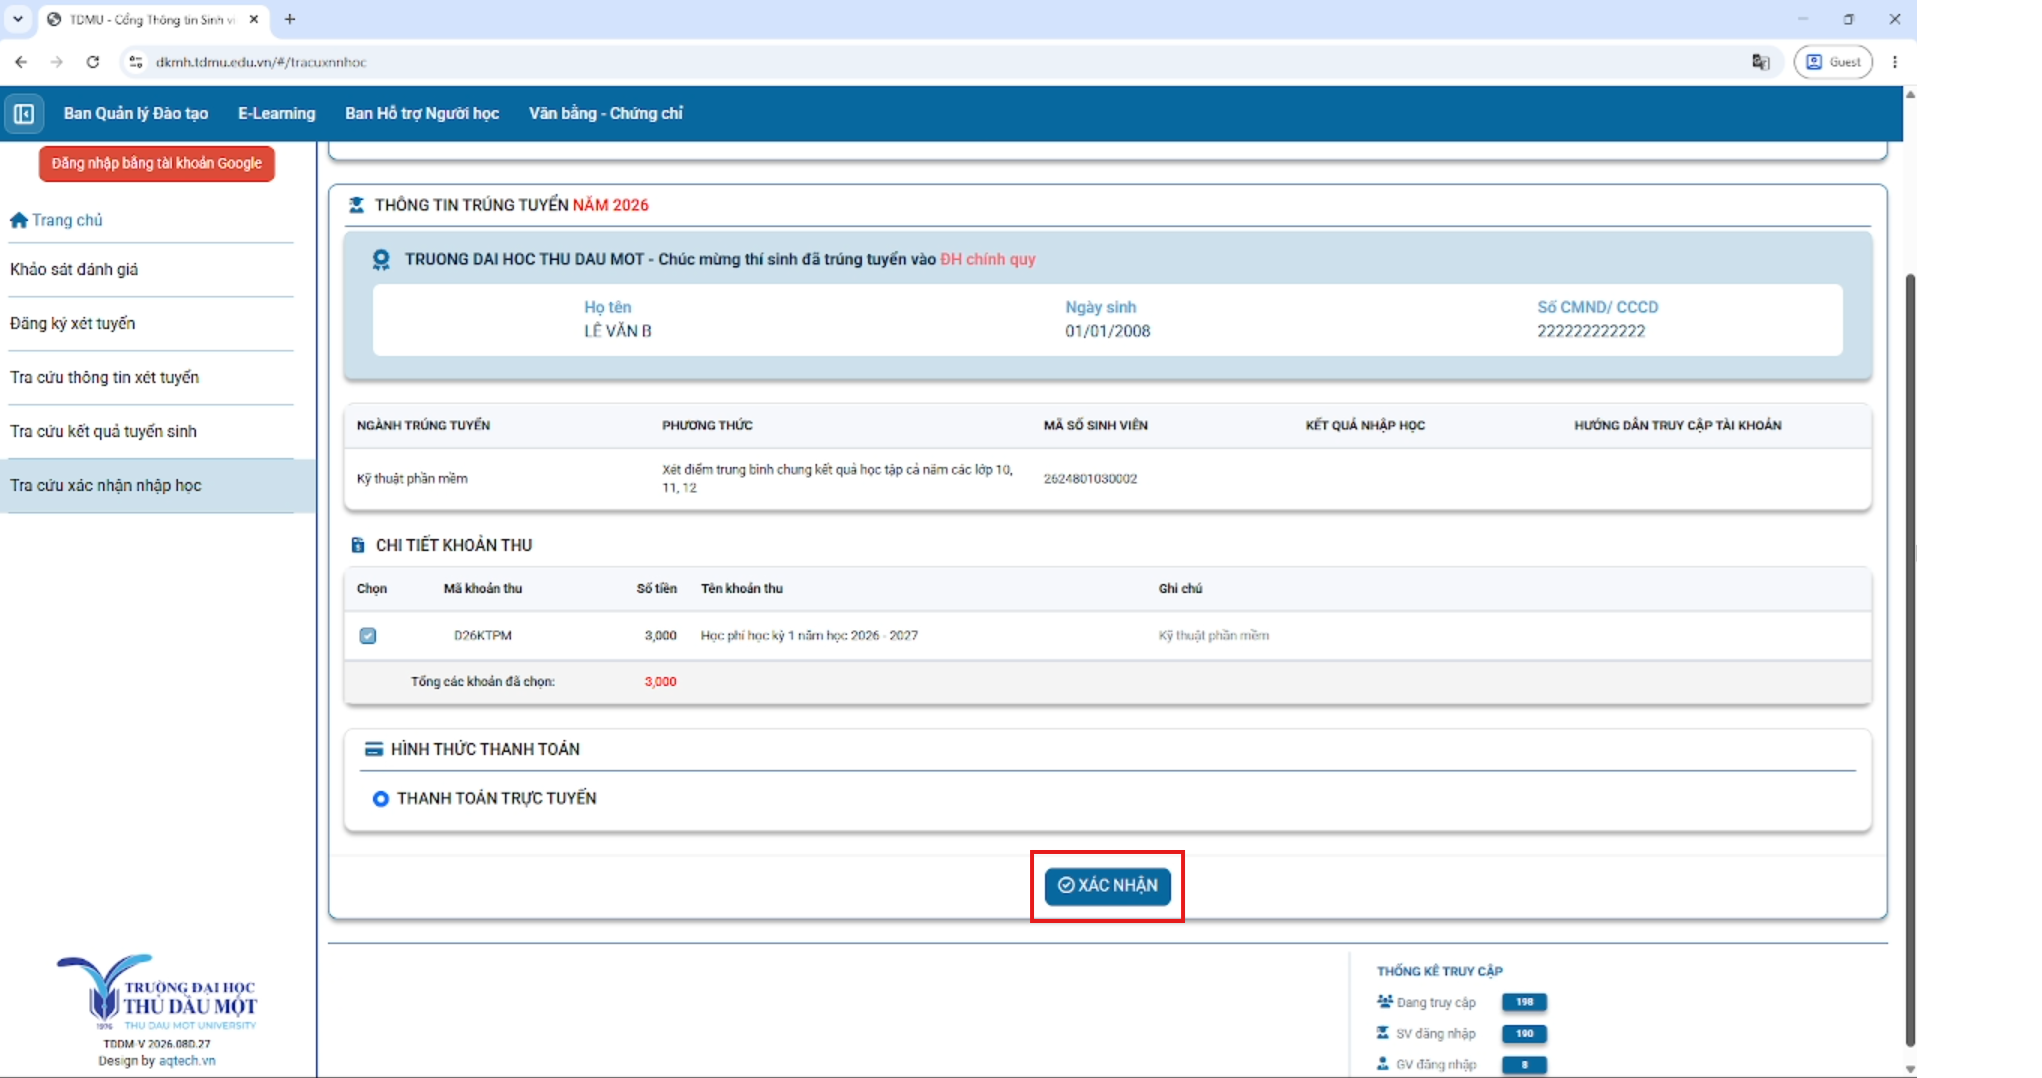The image size is (2042, 1078).
Task: Click birth date 01/01/2008
Action: coord(1107,332)
